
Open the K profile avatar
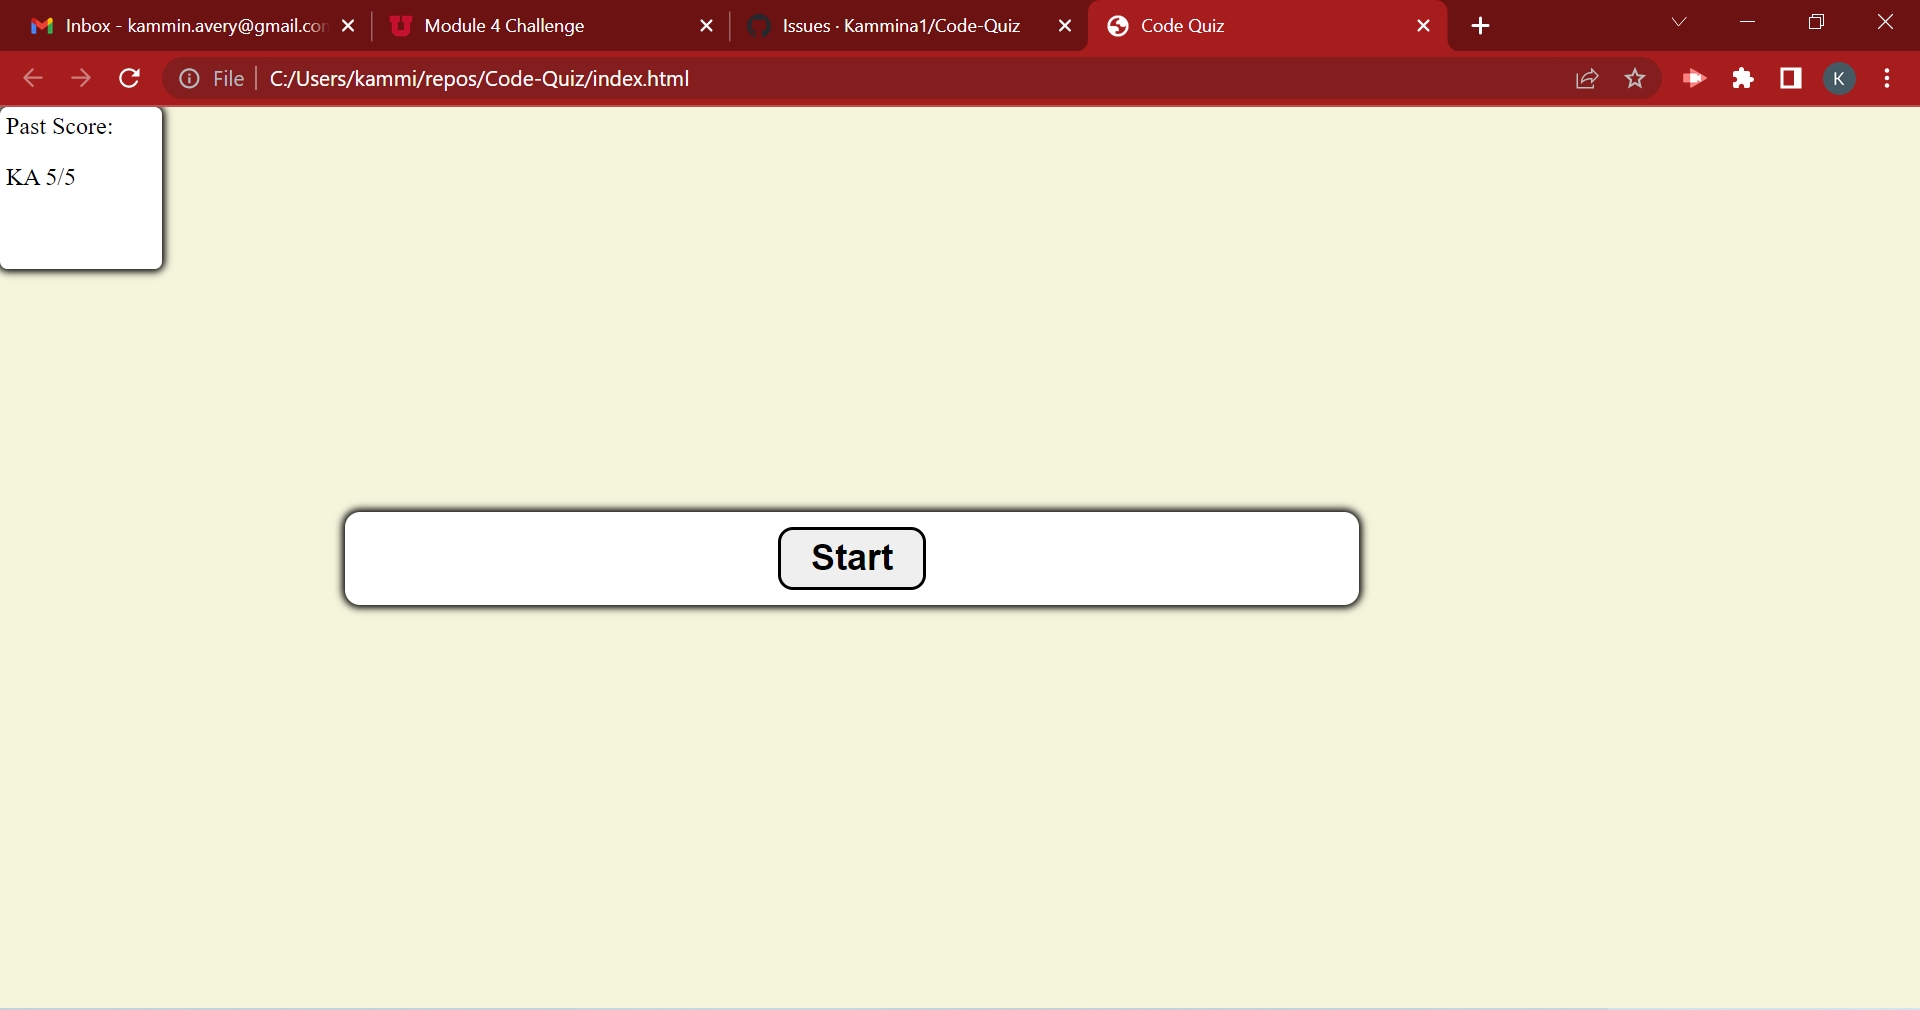coord(1840,79)
